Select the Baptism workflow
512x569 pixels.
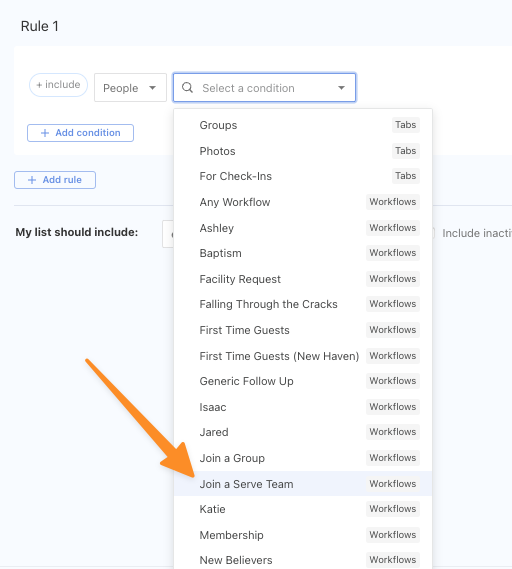pos(303,253)
